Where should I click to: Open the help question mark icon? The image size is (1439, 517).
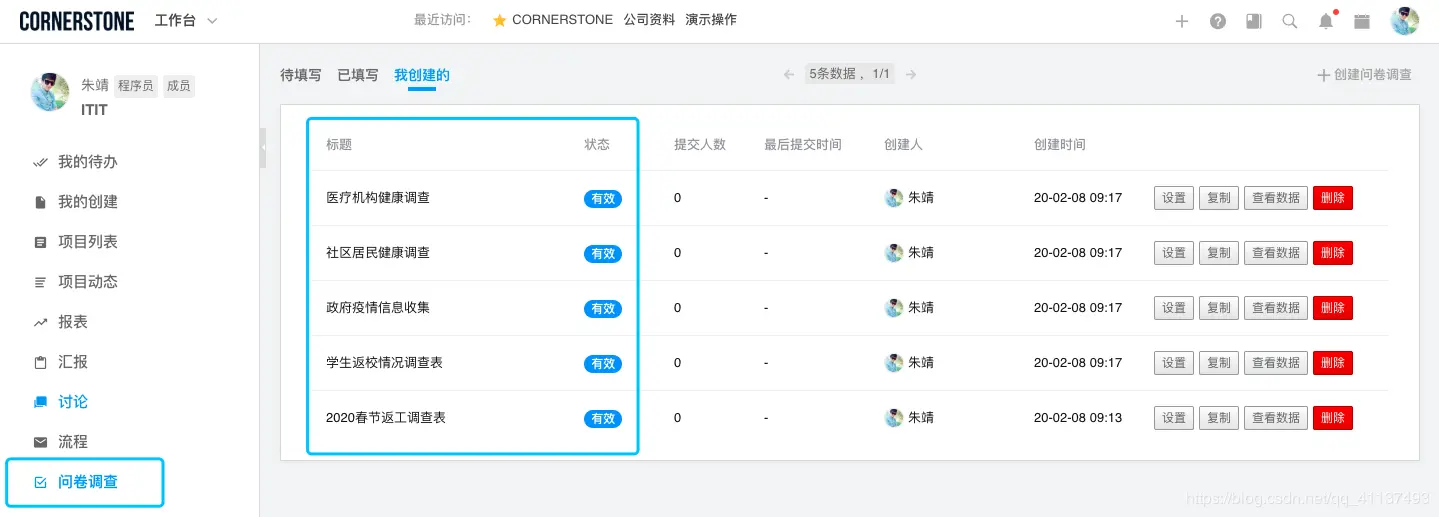click(x=1218, y=21)
